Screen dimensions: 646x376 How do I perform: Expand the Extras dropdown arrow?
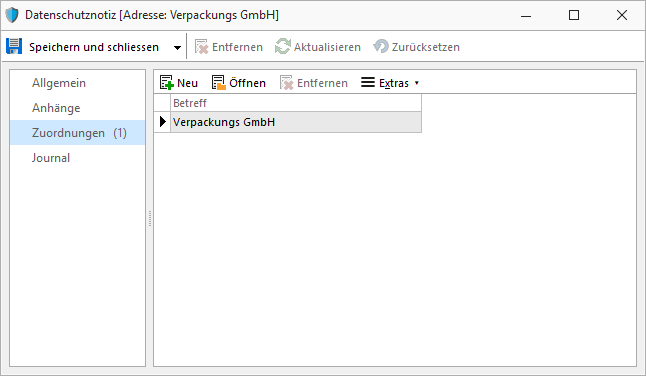[x=417, y=83]
